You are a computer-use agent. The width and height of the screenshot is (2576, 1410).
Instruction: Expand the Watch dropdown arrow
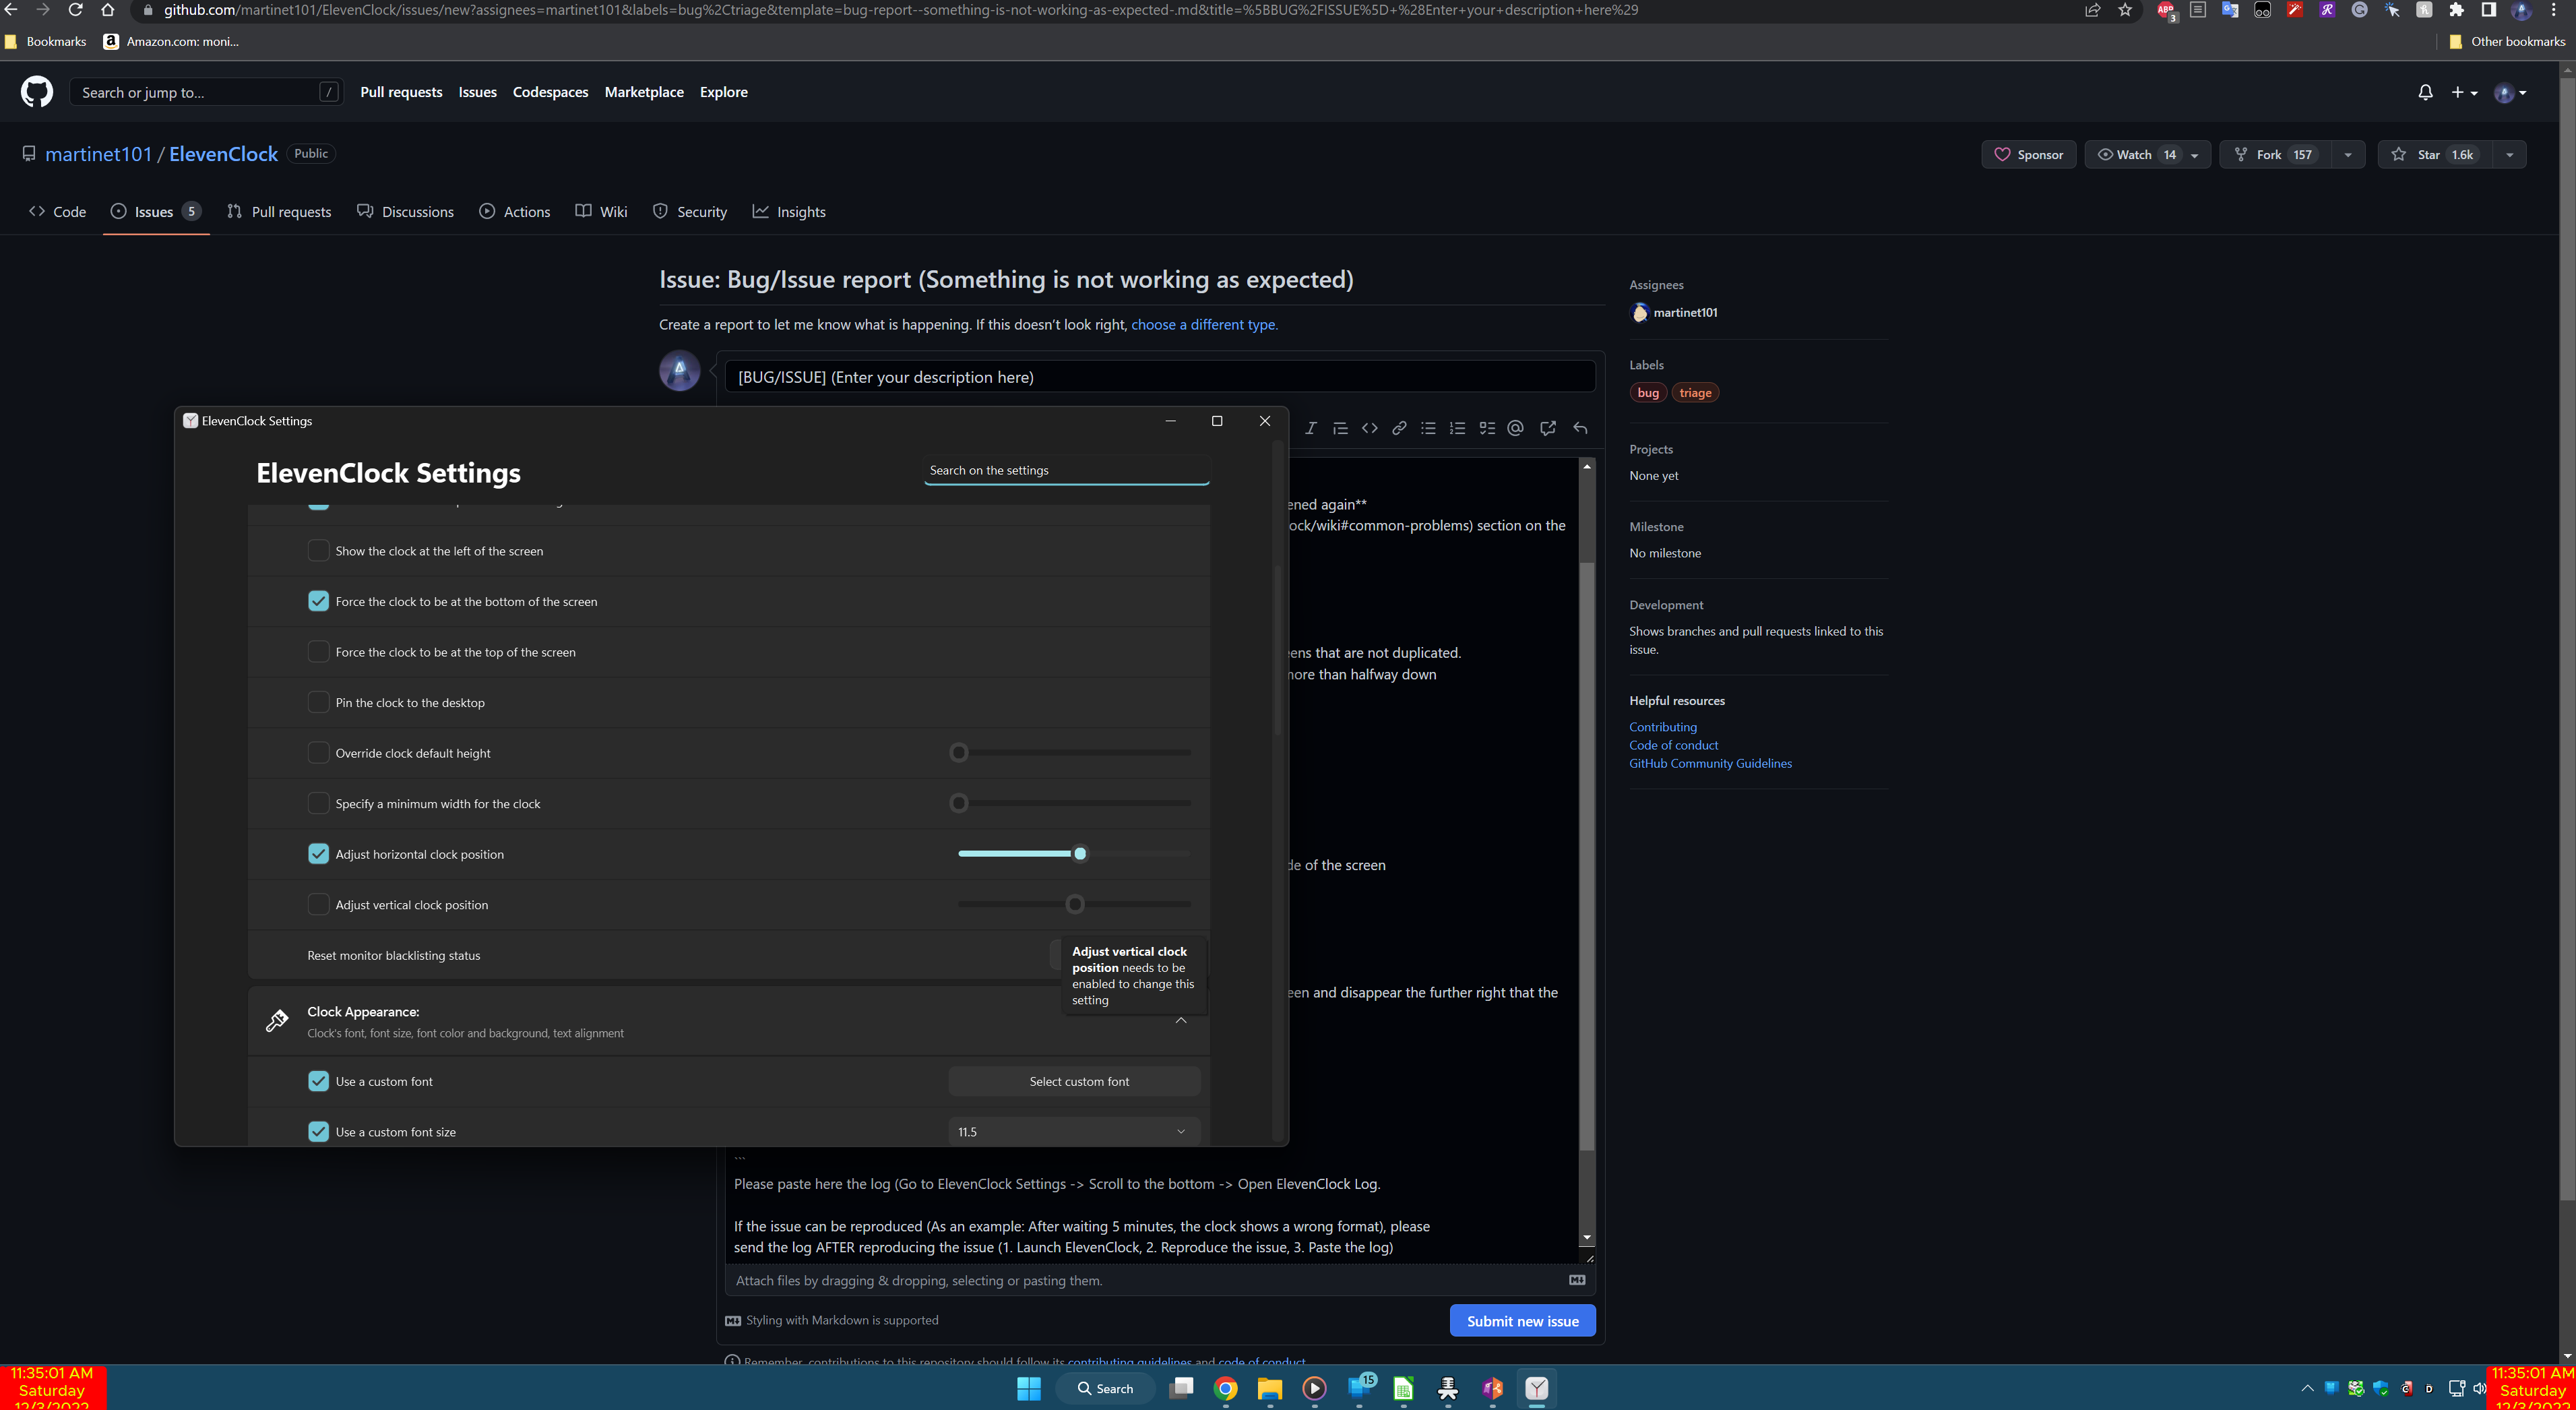tap(2194, 155)
